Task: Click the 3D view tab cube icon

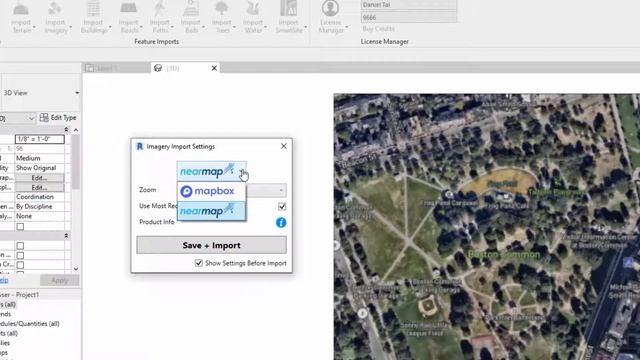Action: (x=158, y=68)
